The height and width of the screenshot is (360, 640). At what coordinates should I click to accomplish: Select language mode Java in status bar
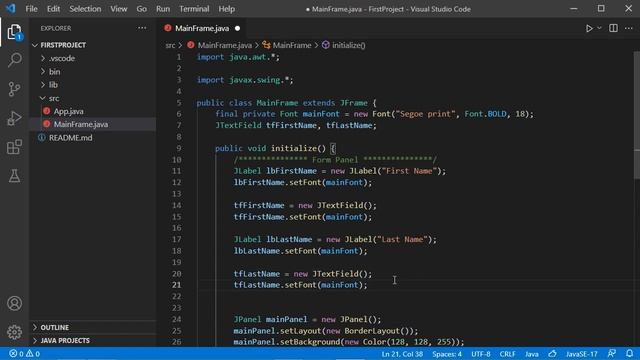point(531,354)
